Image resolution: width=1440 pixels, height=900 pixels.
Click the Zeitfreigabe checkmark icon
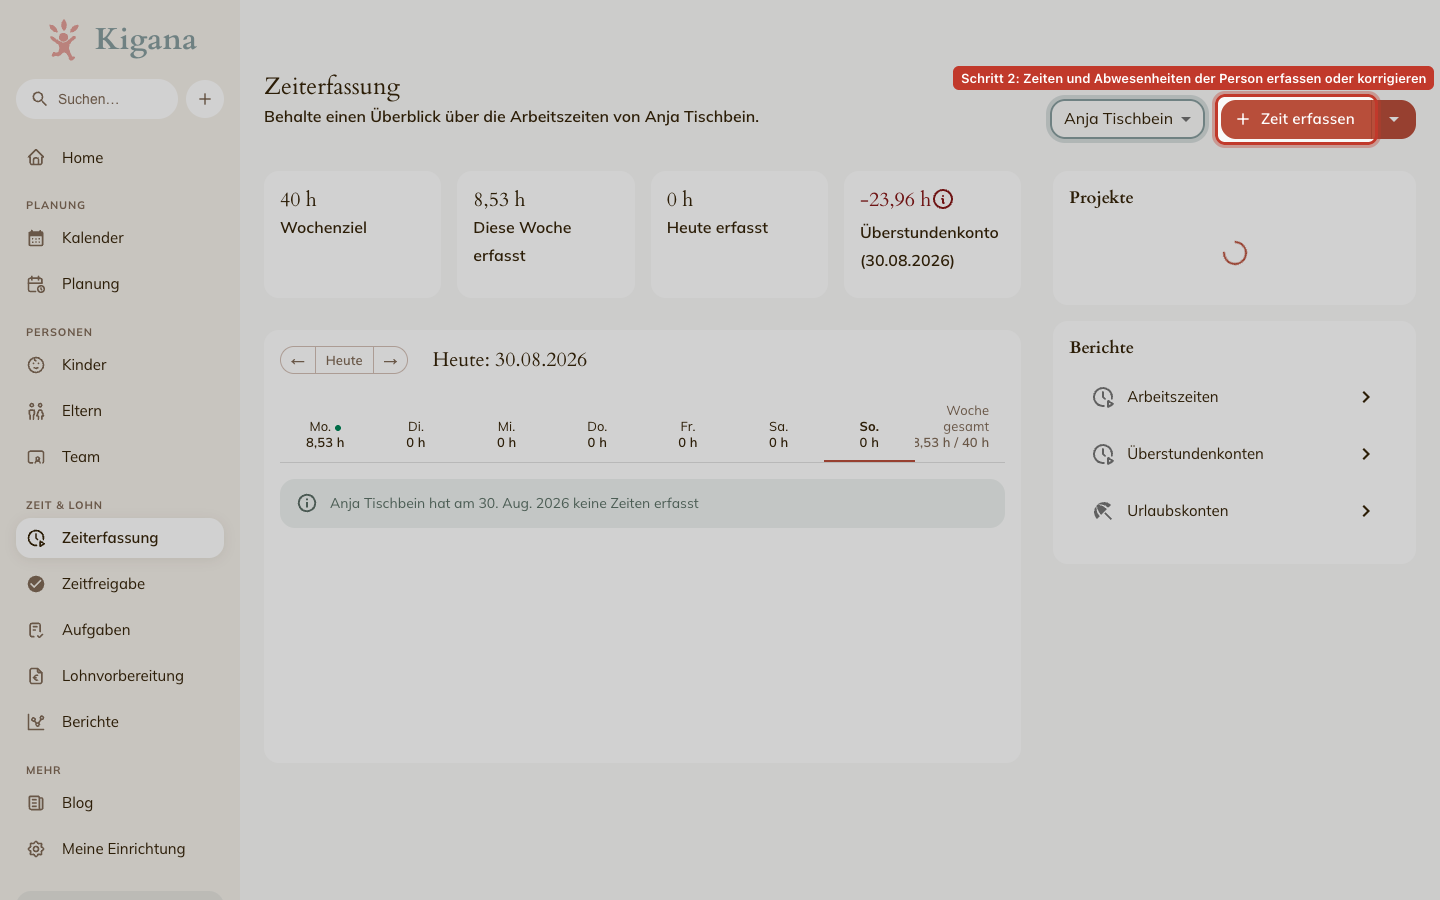[36, 584]
